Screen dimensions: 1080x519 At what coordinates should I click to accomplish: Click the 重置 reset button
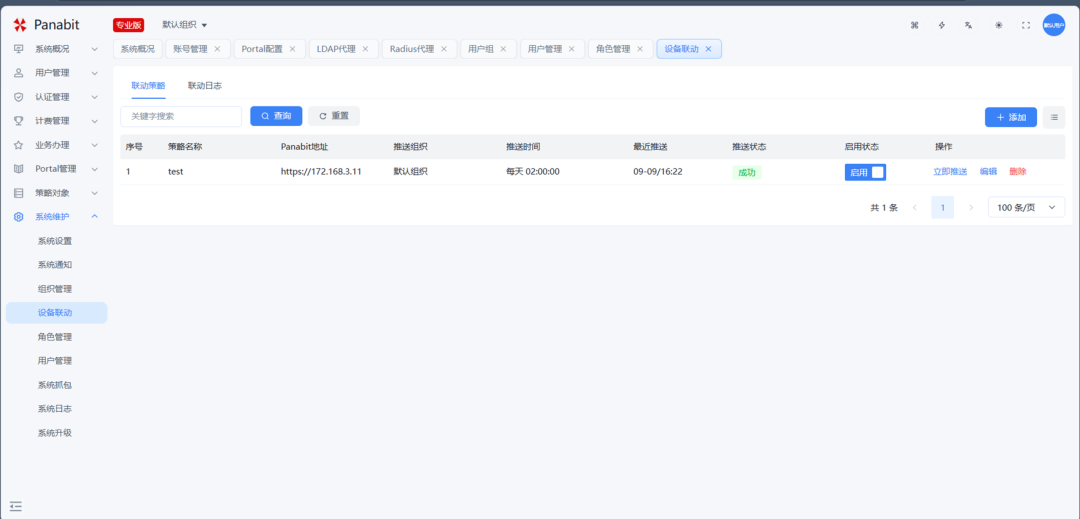(x=334, y=116)
